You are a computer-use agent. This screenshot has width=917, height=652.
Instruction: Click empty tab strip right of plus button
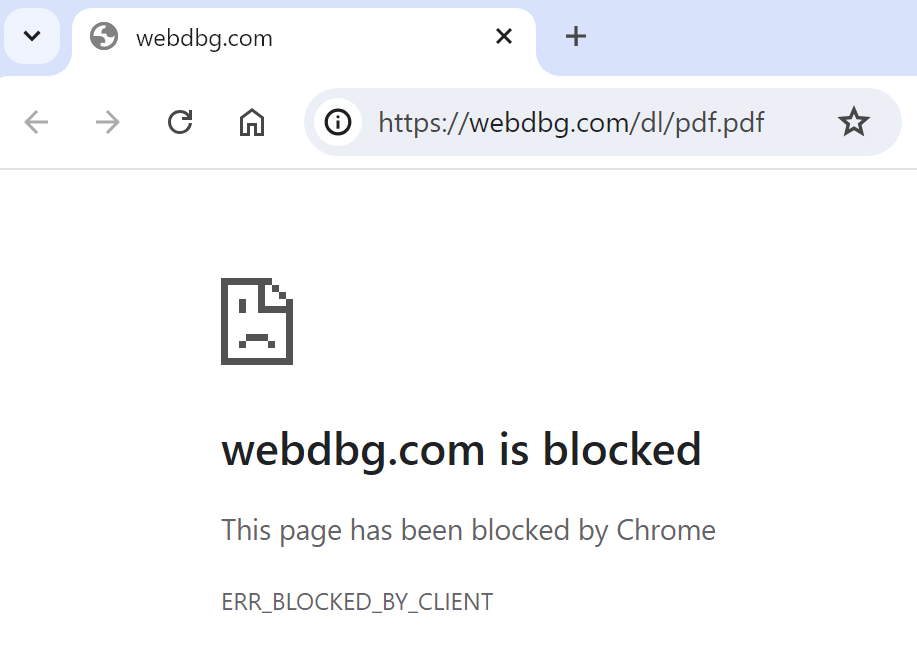pyautogui.click(x=754, y=36)
